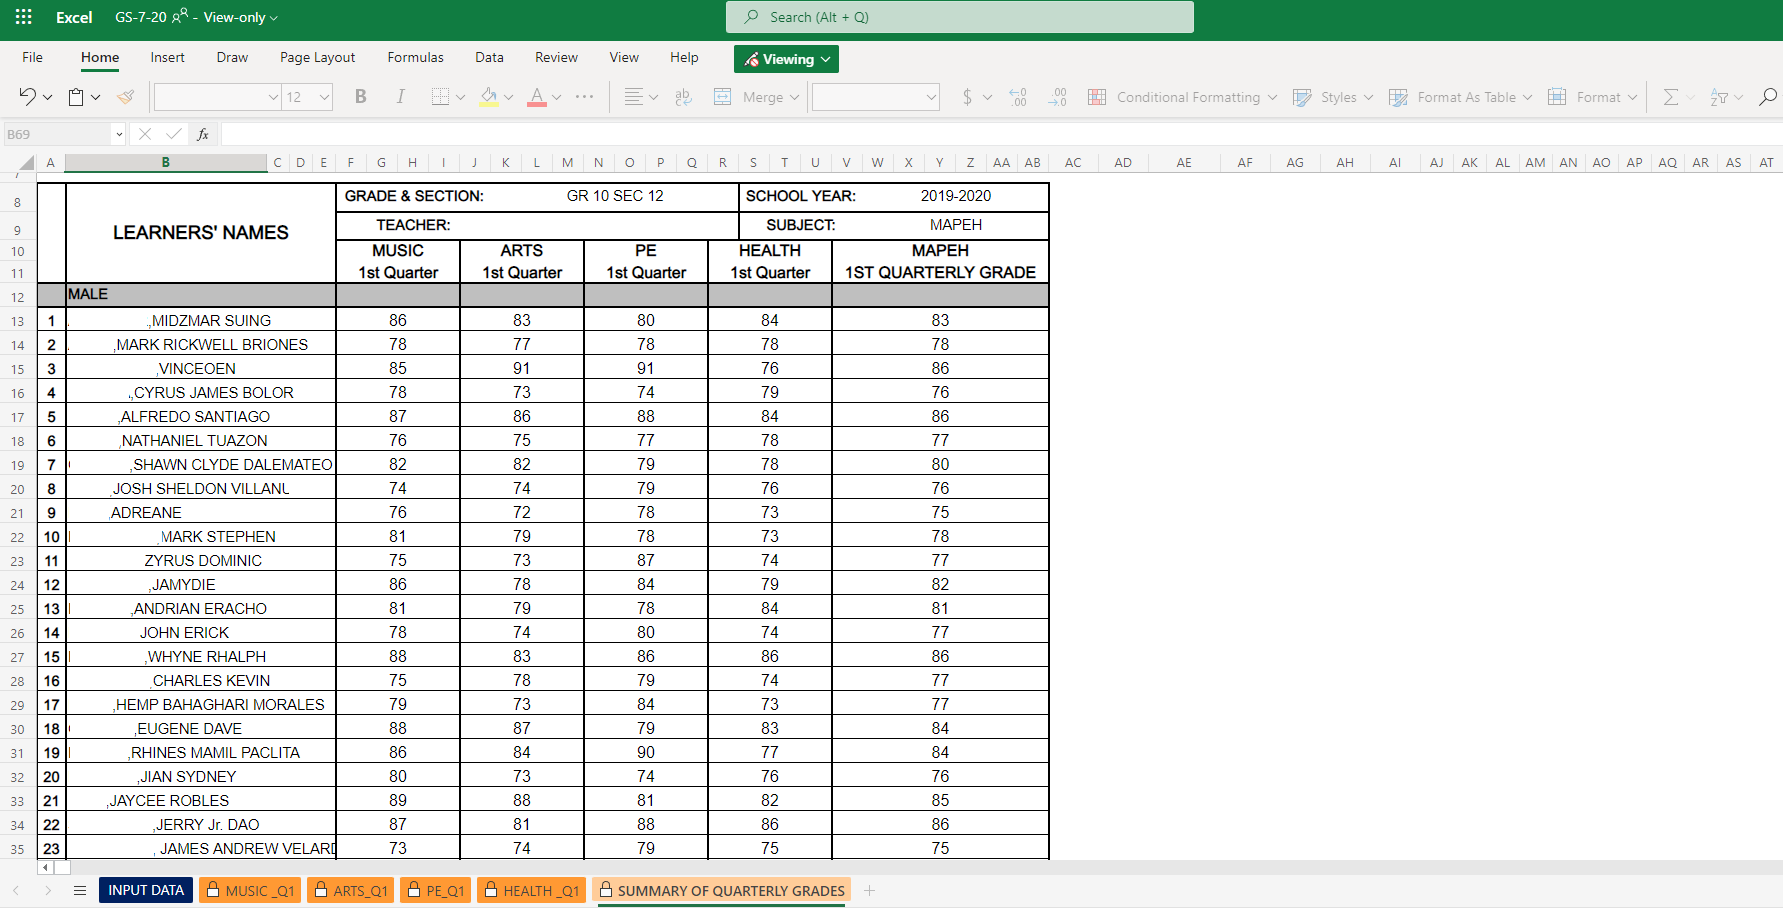
Task: Select SUMMARY OF QUARTERLY GRADES sheet tab
Action: click(722, 890)
